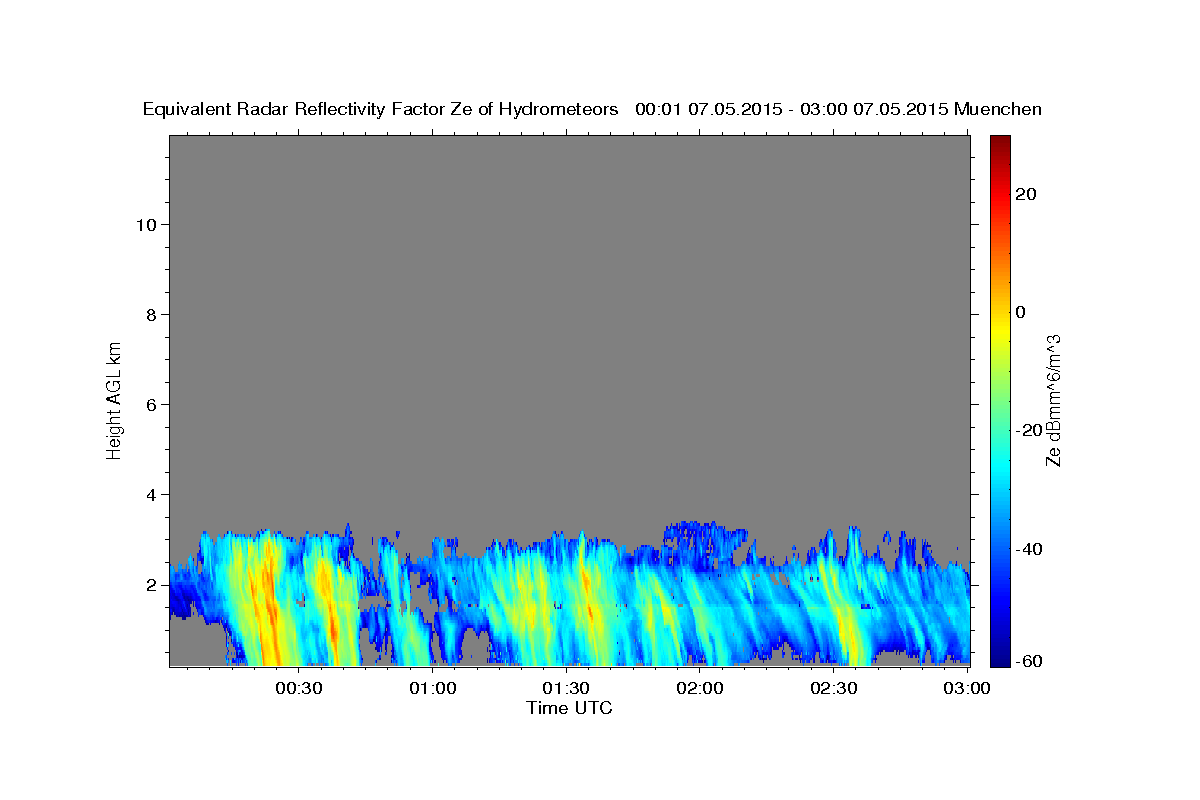
Task: Click the date range text ending in "Muenchen"
Action: (839, 109)
